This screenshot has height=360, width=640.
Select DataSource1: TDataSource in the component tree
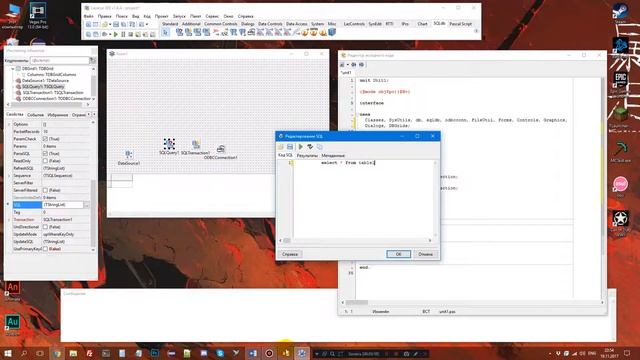45,80
